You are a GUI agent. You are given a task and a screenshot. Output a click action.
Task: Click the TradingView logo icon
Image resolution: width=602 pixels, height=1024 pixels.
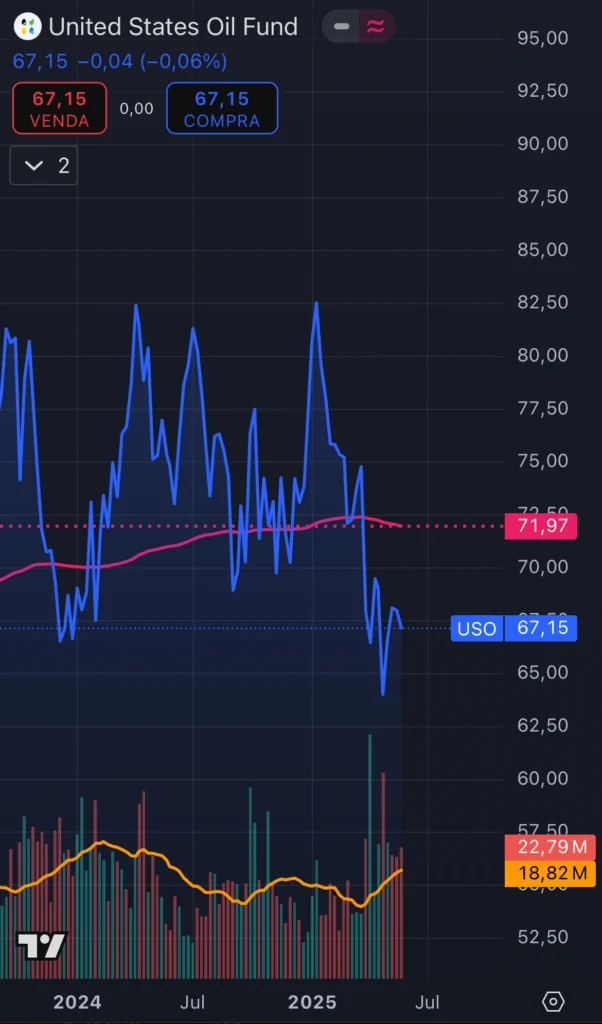(42, 946)
